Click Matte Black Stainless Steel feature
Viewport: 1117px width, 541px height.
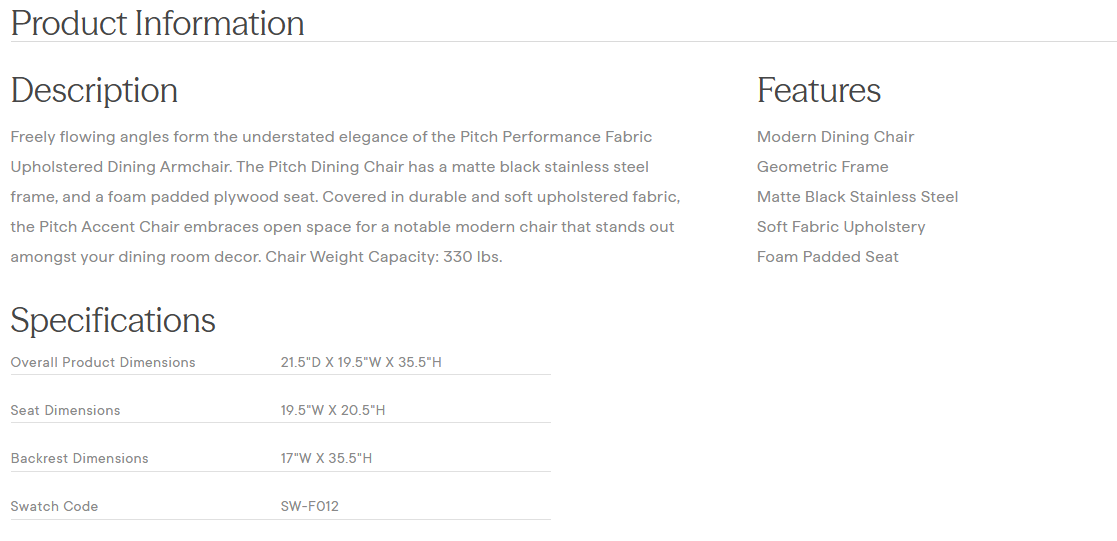click(857, 197)
